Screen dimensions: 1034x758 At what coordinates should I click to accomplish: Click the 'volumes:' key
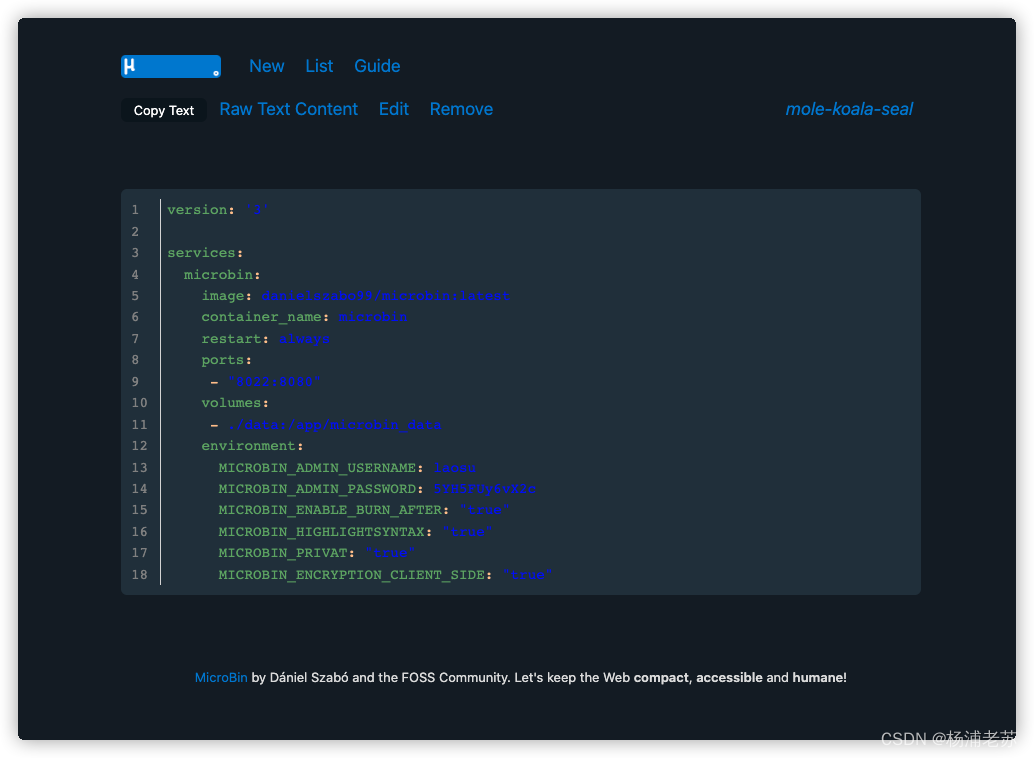pos(235,402)
